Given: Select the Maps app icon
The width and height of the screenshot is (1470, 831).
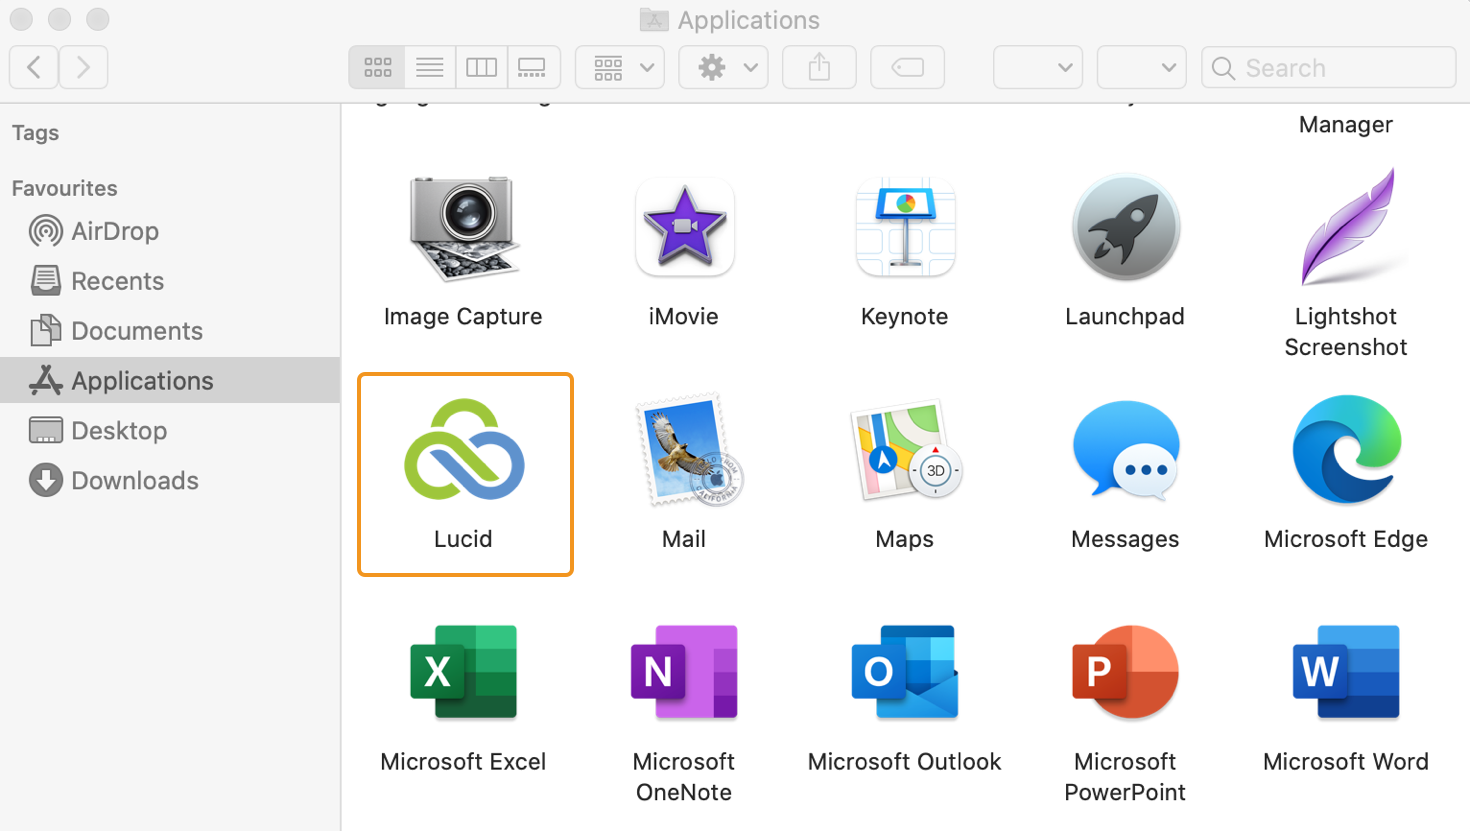Looking at the screenshot, I should [x=906, y=450].
